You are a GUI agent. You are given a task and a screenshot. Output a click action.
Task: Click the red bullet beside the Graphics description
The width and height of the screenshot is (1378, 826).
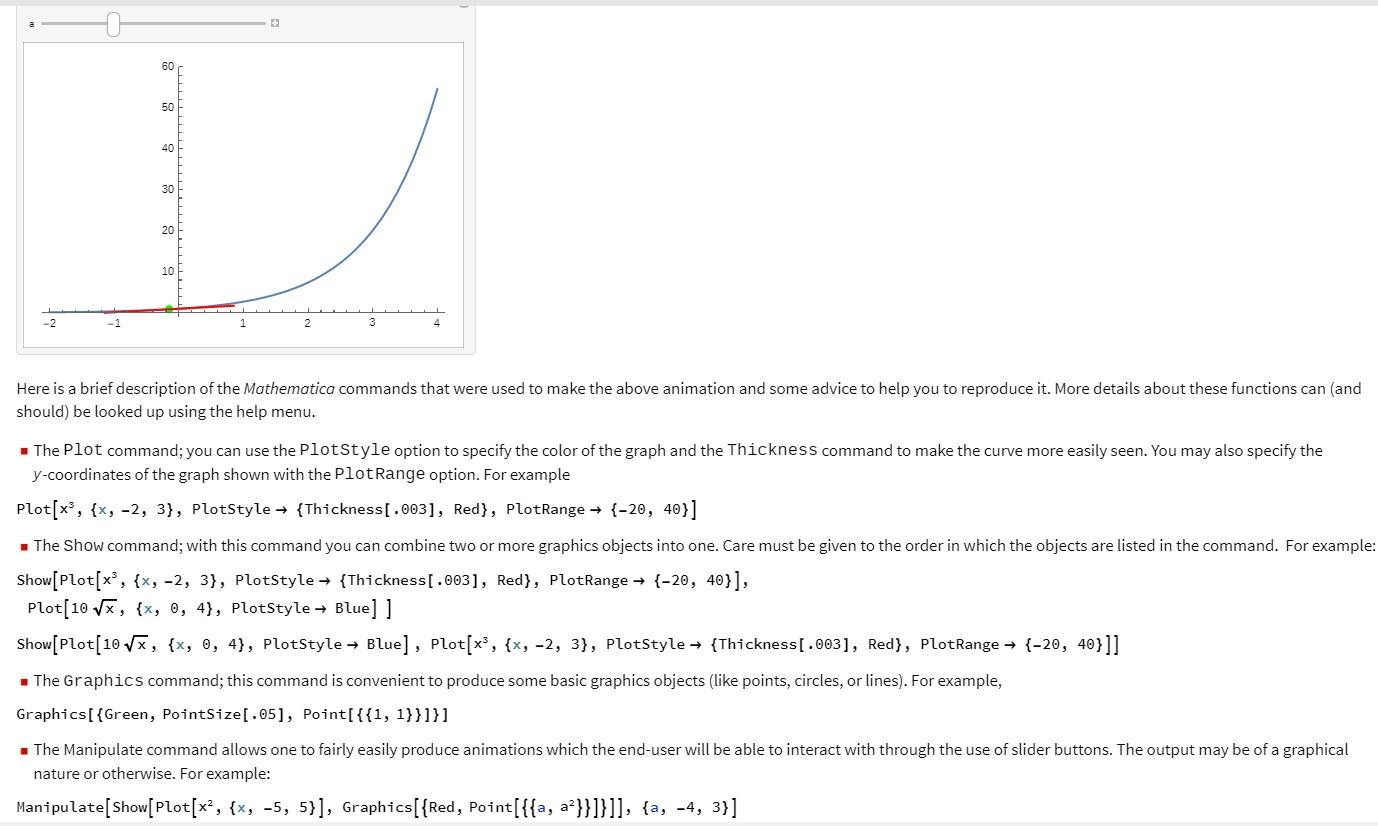point(23,680)
